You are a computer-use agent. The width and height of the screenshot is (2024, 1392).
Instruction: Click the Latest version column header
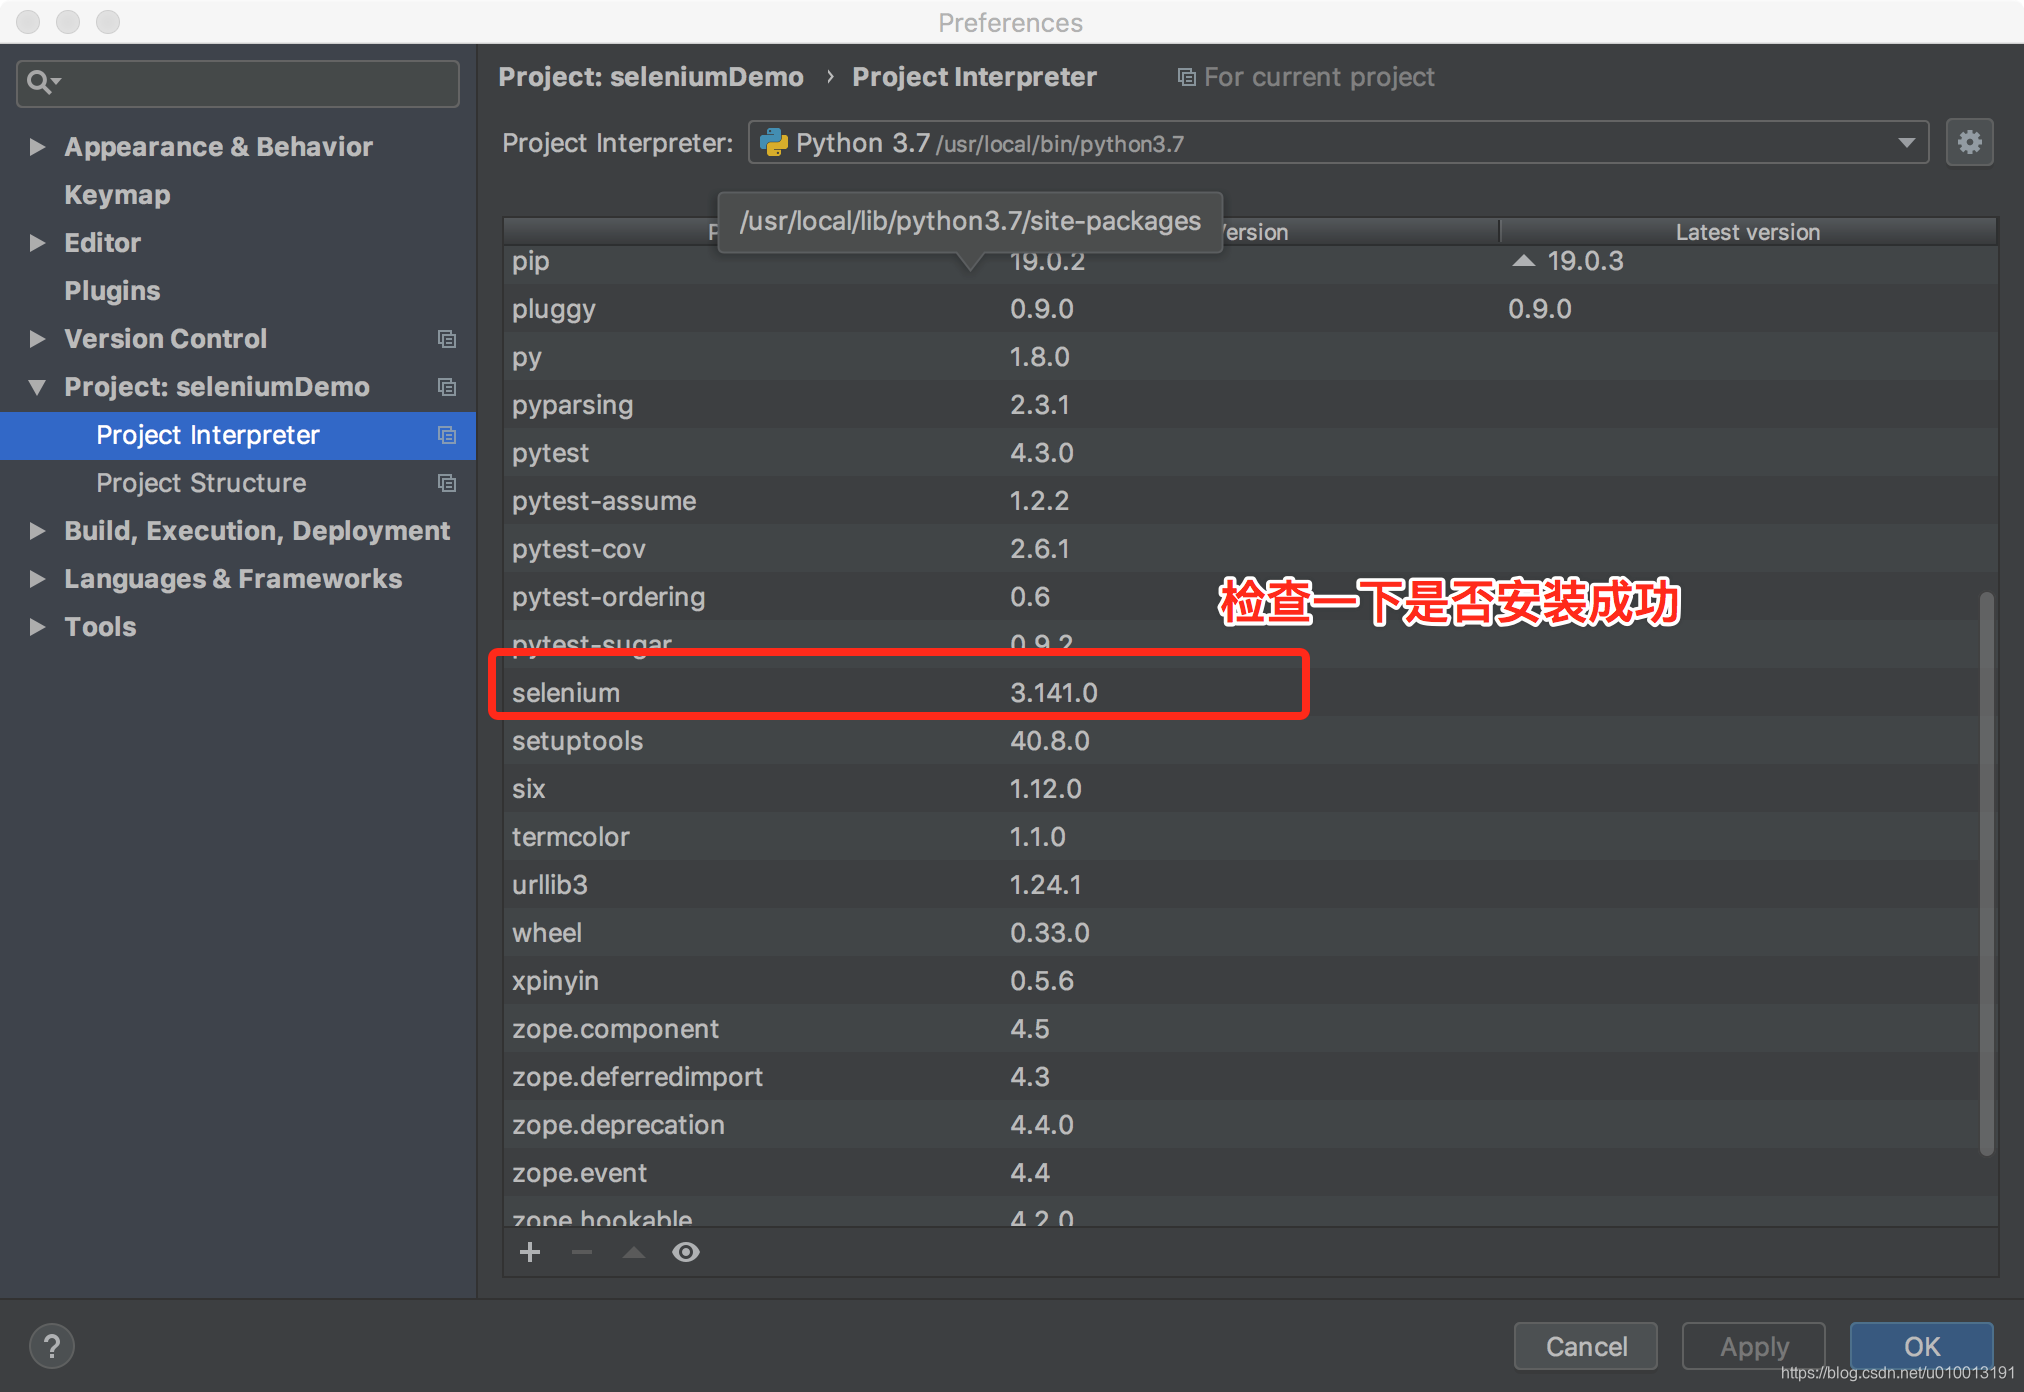(x=1748, y=232)
